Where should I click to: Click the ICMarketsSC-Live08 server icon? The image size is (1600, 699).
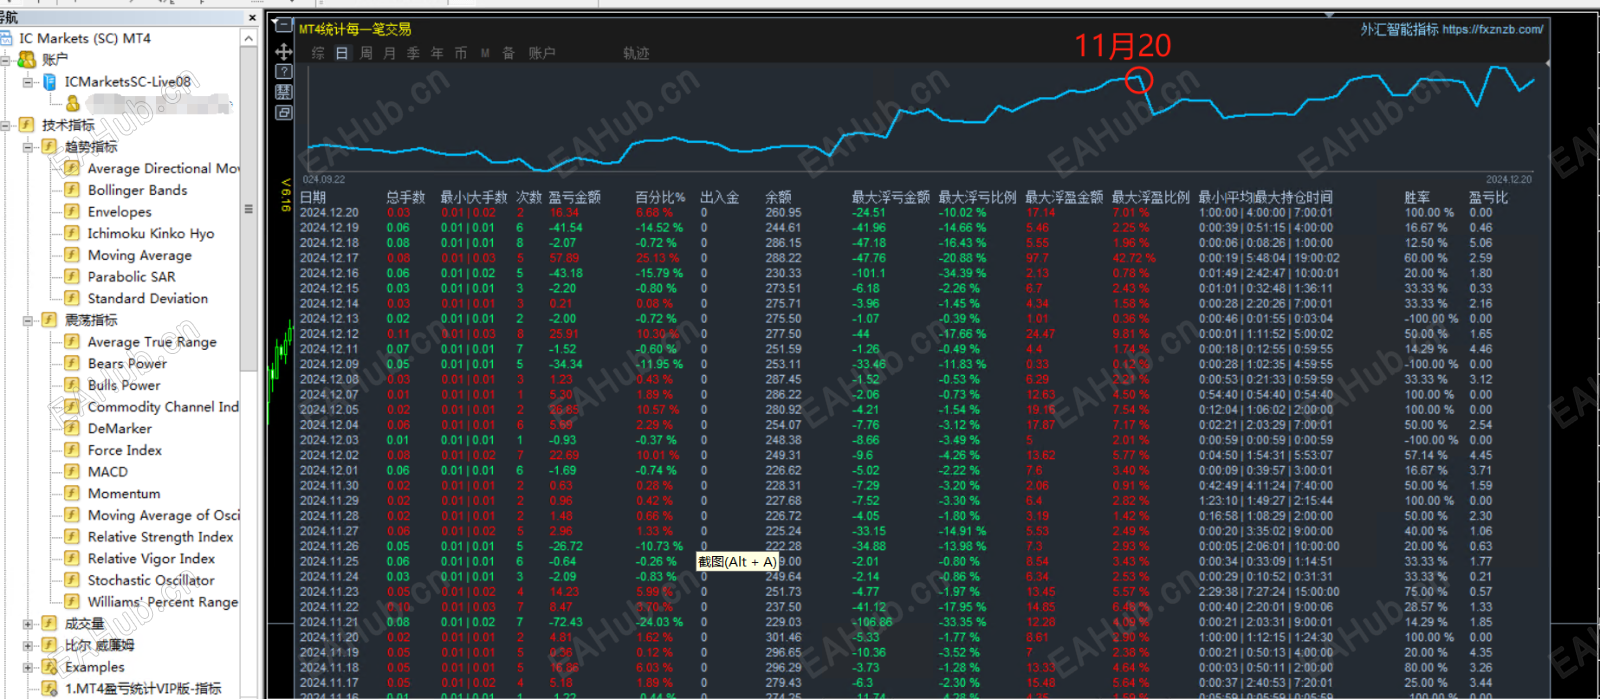pos(49,82)
